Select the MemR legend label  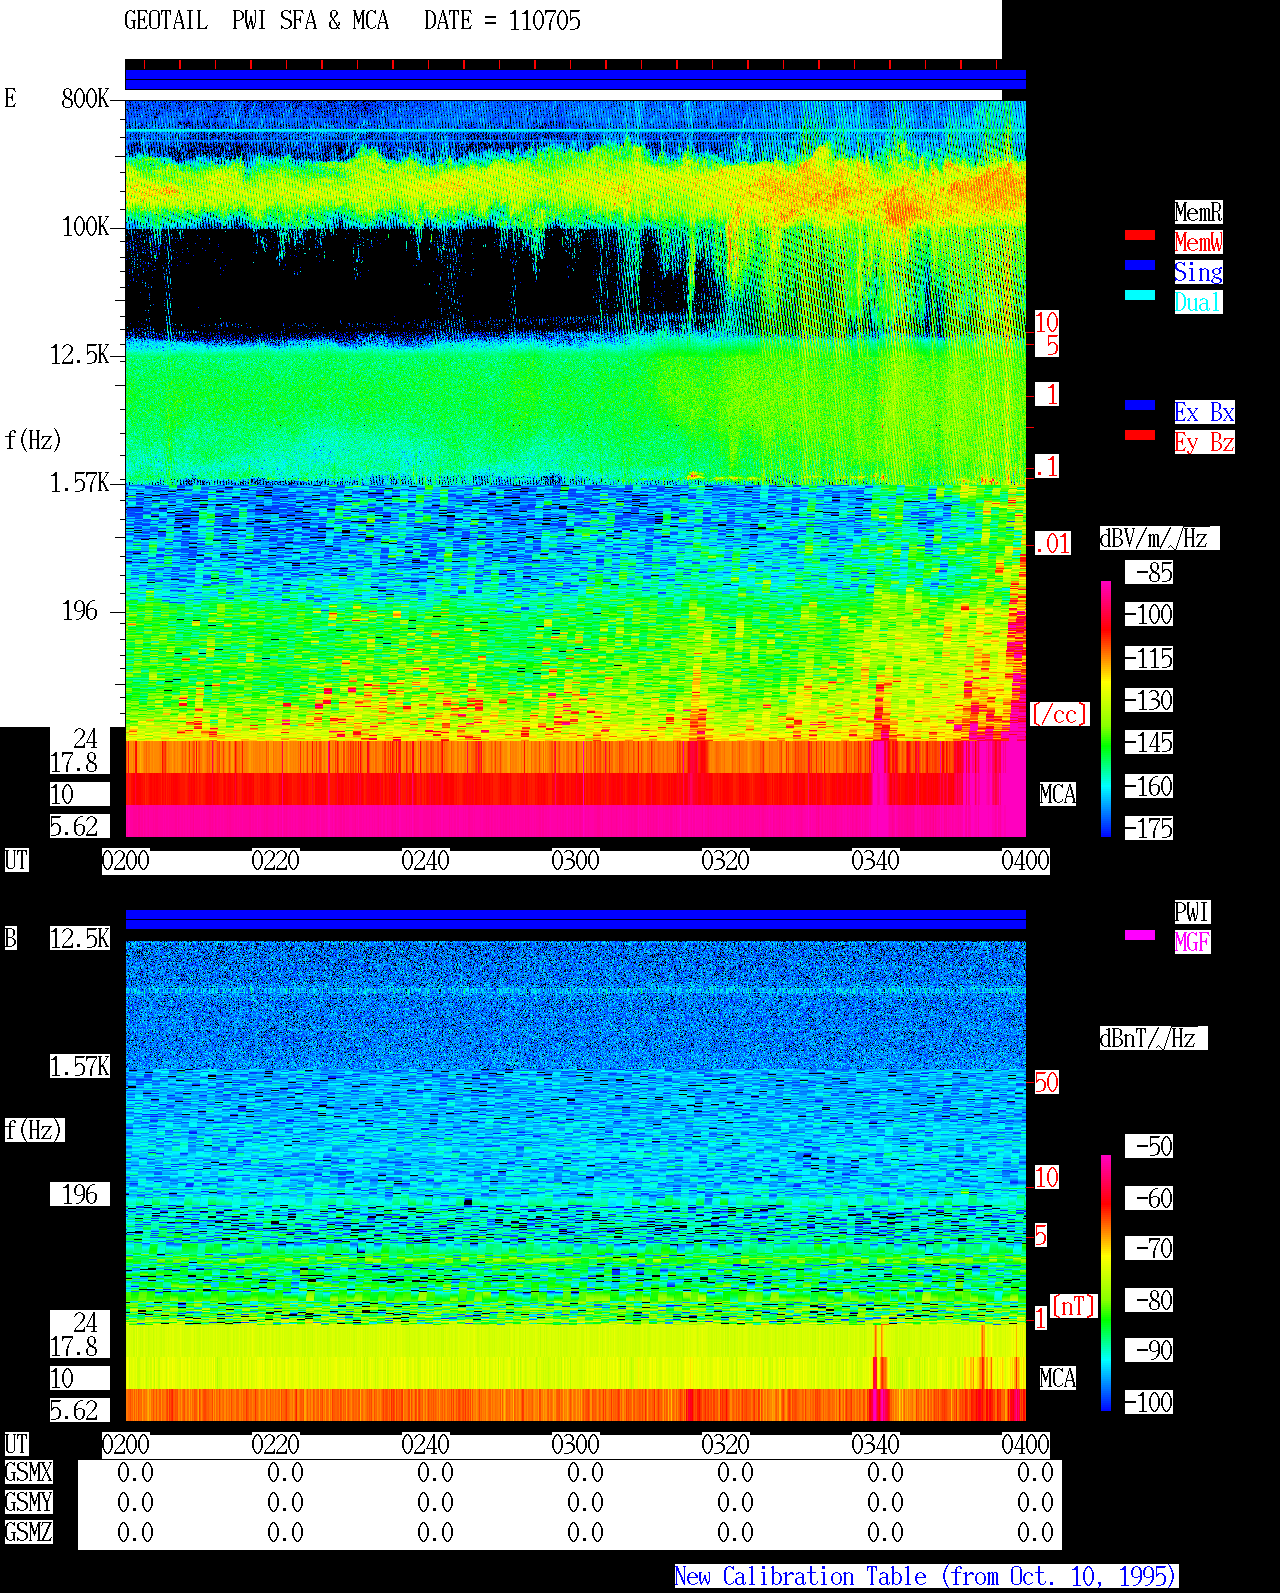(x=1198, y=212)
